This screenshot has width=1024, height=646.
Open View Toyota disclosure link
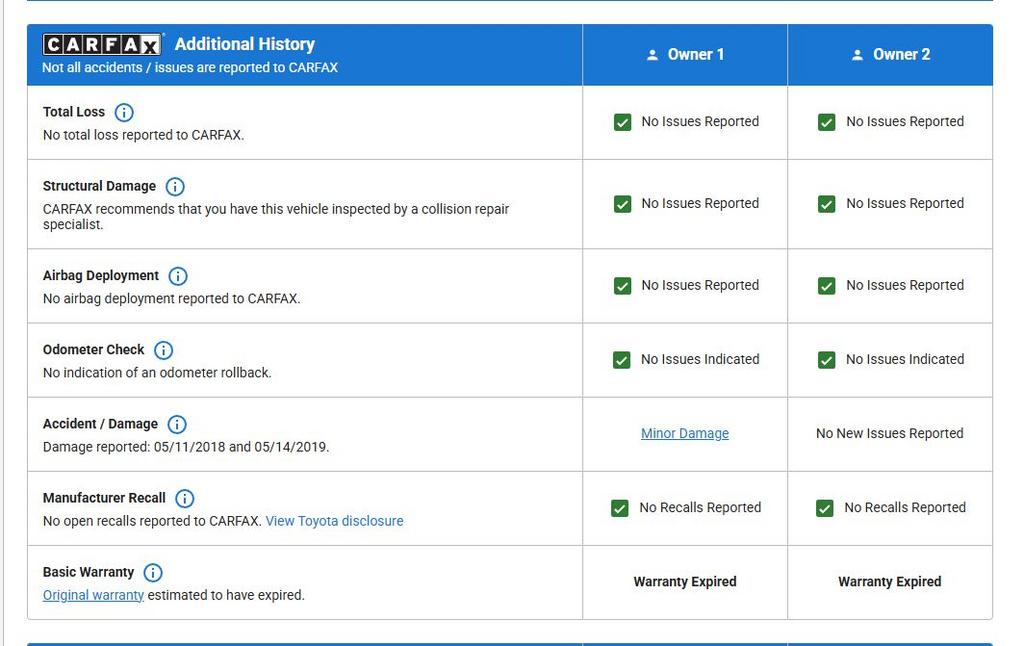(334, 521)
